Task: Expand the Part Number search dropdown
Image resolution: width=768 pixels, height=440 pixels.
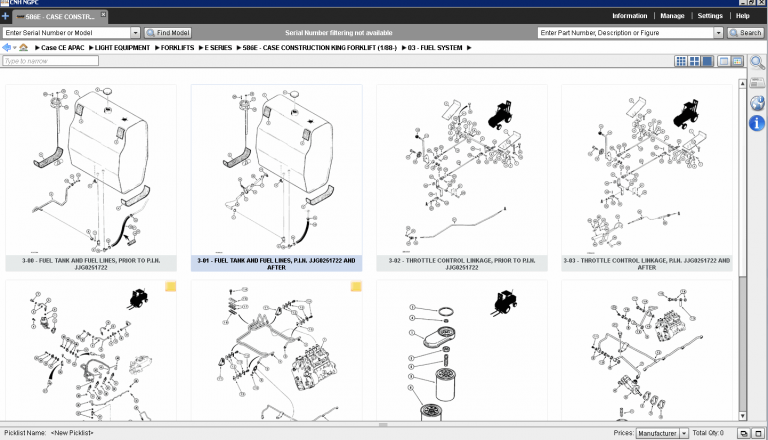Action: click(x=718, y=33)
